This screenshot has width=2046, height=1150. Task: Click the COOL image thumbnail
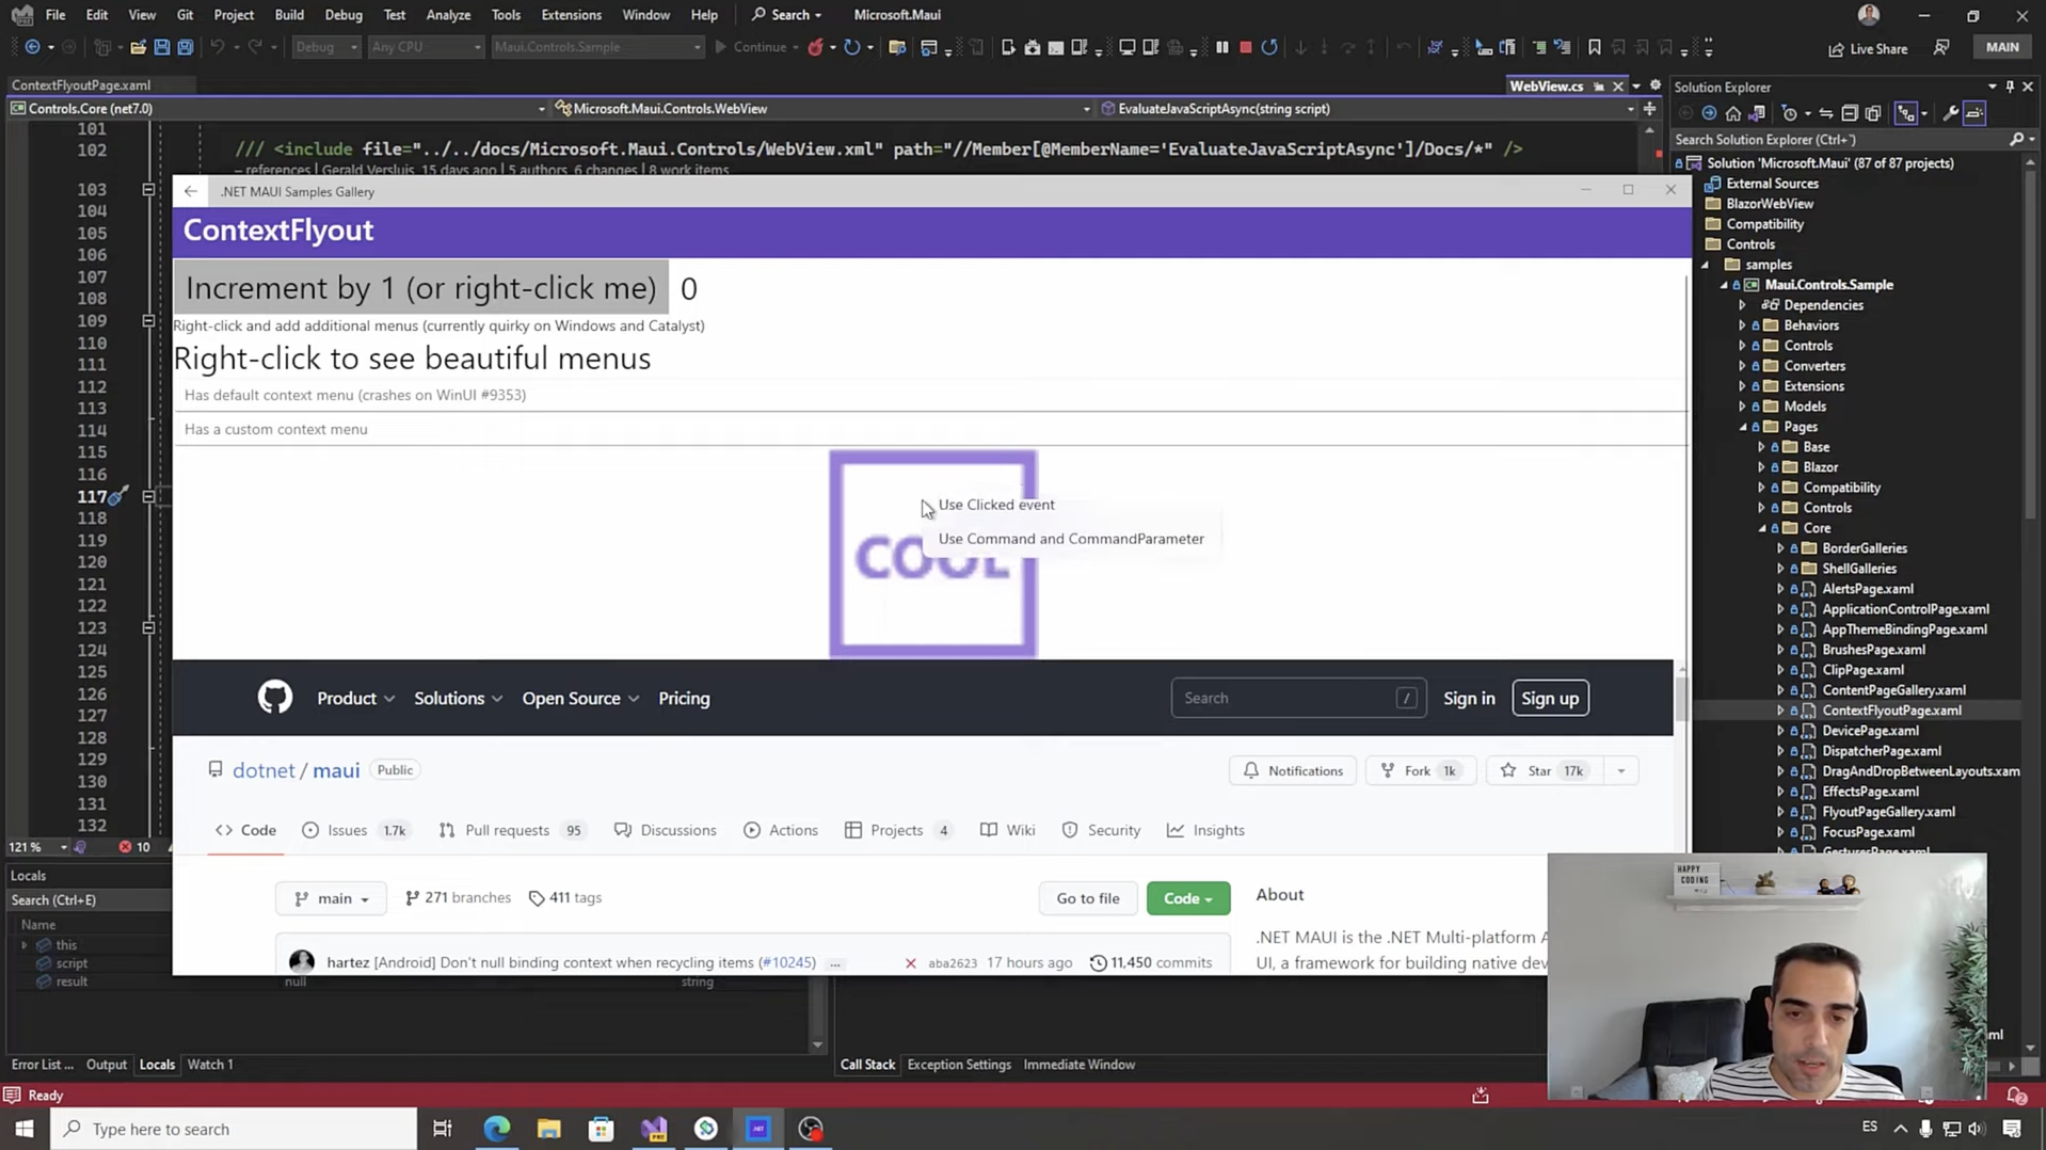click(933, 555)
